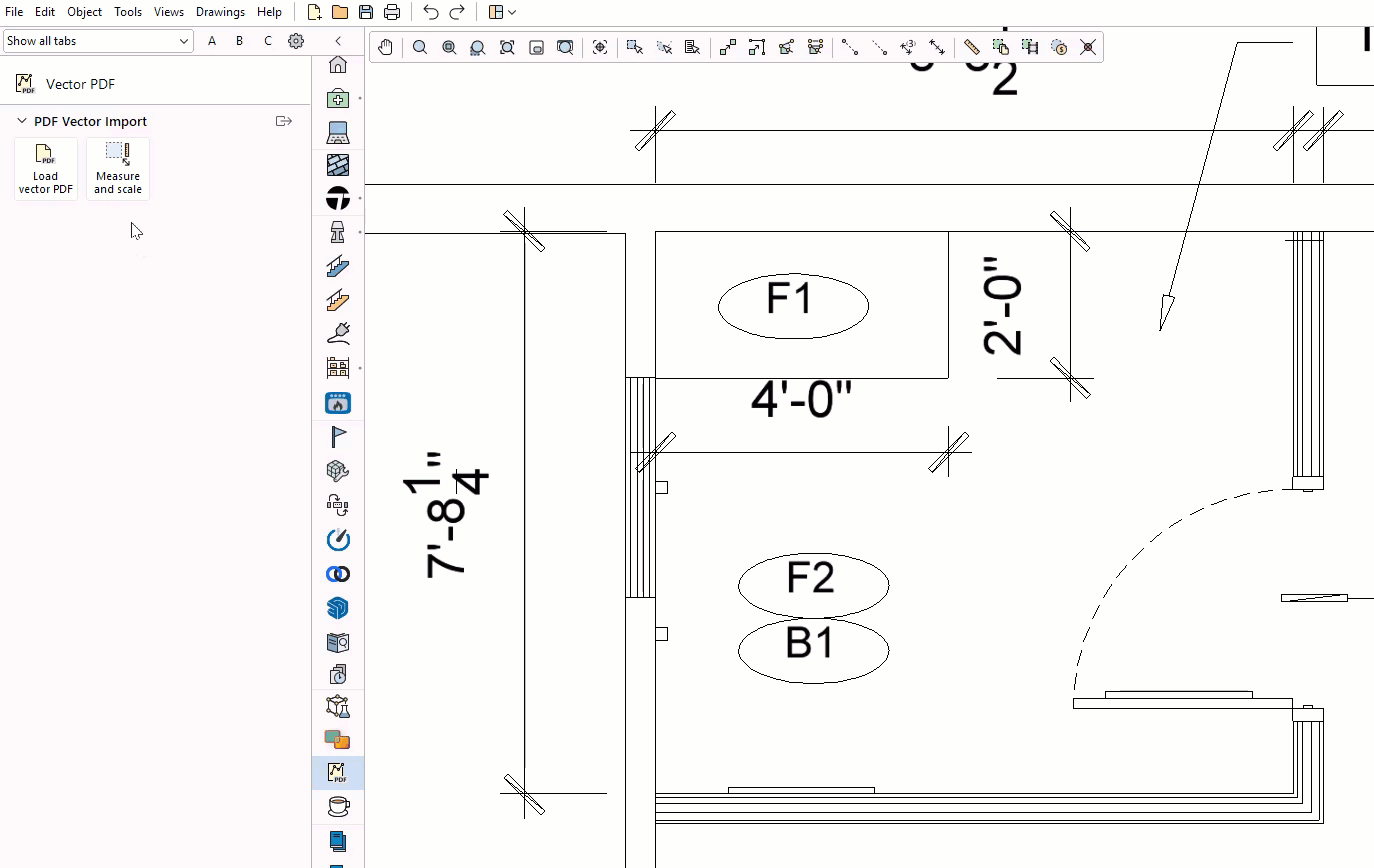The image size is (1374, 868).
Task: Click the B1 label ellipse in the drawing
Action: (x=813, y=651)
